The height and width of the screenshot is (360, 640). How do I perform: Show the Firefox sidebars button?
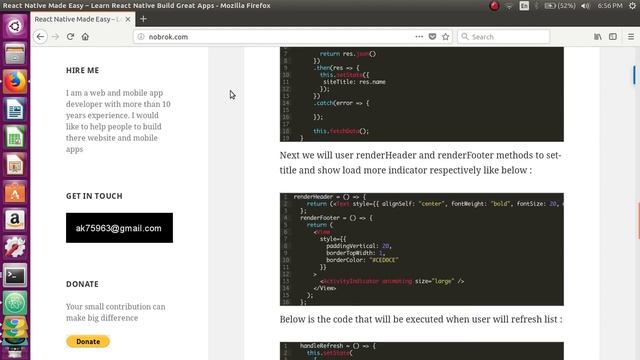point(613,37)
